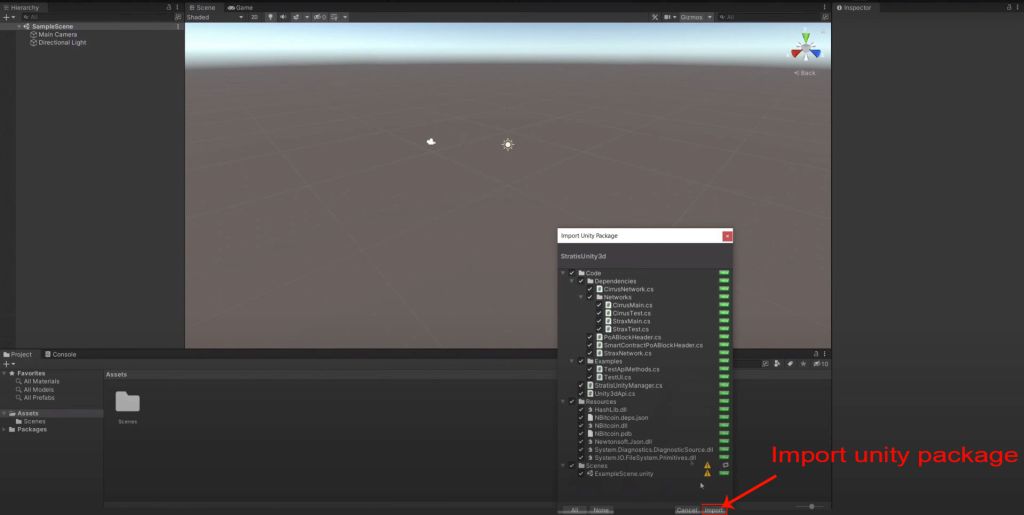Uncheck the Code folder checkbox
The image size is (1024, 515).
click(x=572, y=273)
